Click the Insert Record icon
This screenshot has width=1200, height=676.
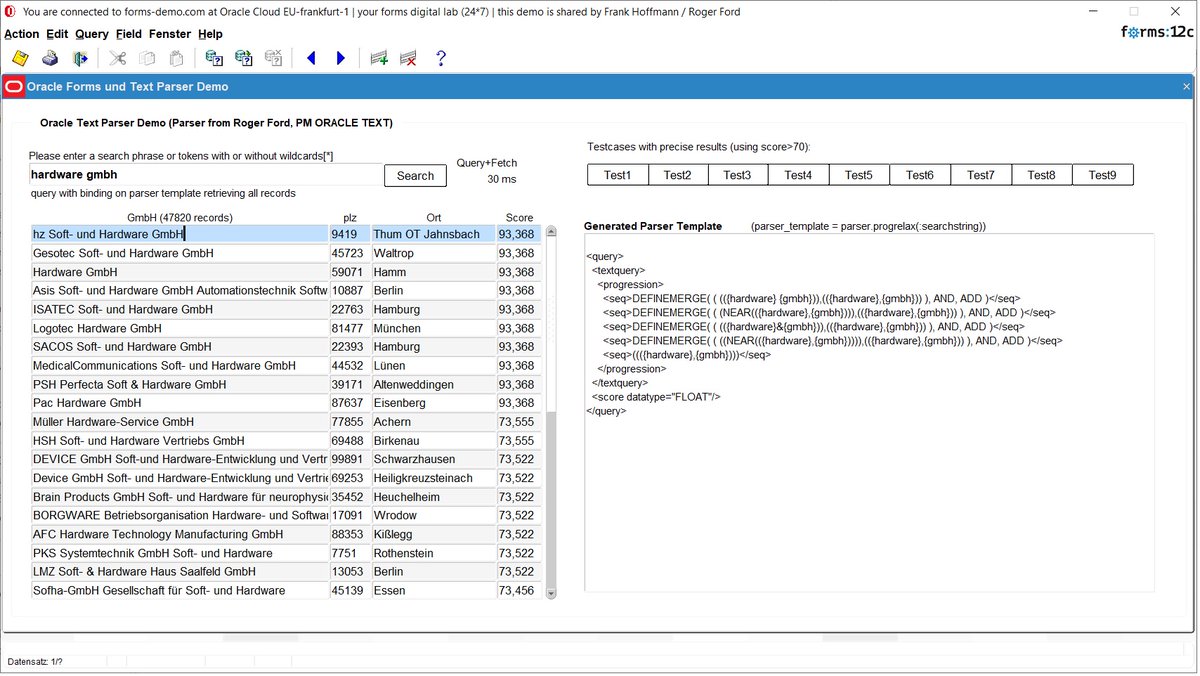coord(379,58)
